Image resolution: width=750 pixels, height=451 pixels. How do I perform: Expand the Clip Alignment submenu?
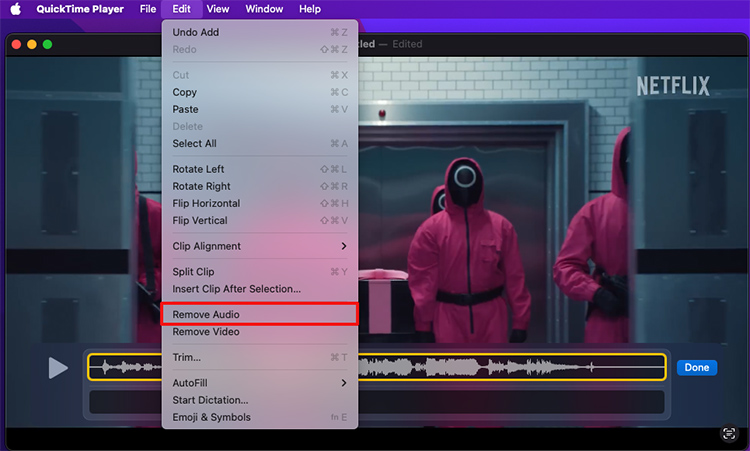tap(260, 246)
